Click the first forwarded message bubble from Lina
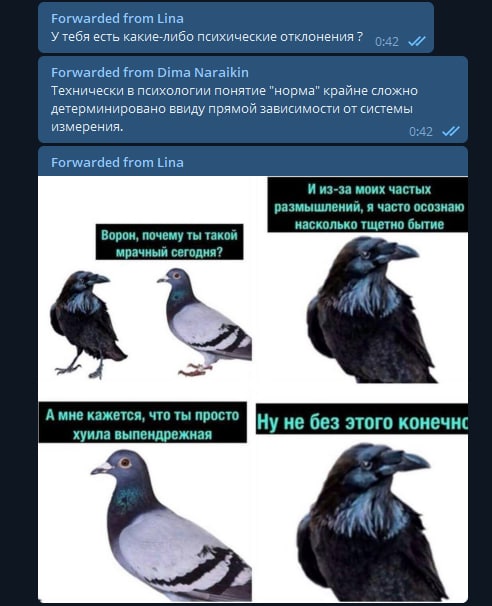 [236, 27]
